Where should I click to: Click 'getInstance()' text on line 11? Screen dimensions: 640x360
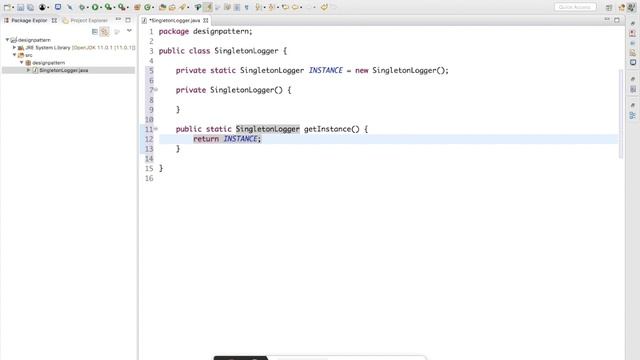click(331, 129)
